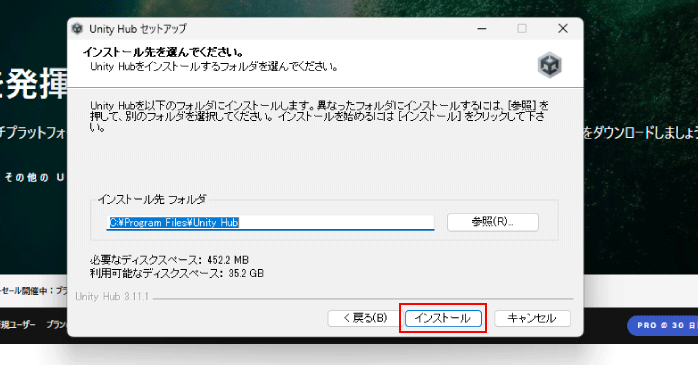Viewport: 698px width, 365px height.
Task: Click the 必要なディスクスペース: 452.2 MB text
Action: click(169, 260)
